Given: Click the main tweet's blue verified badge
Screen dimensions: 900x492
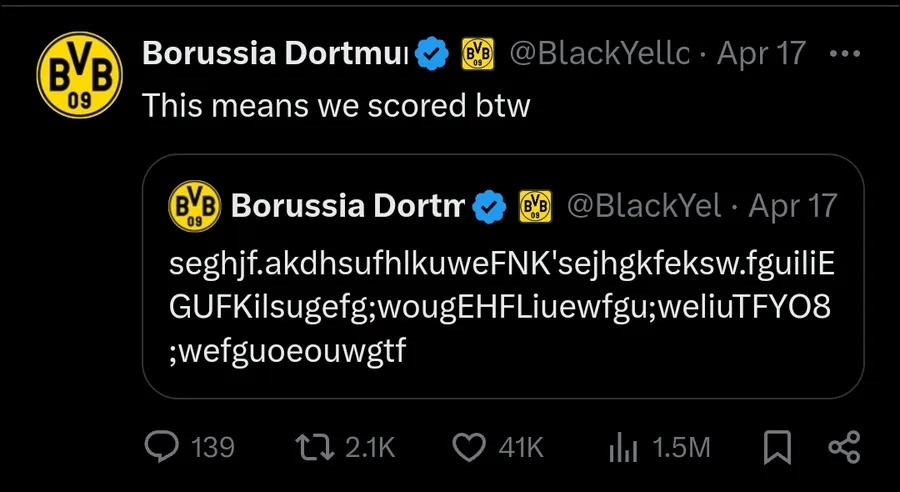Looking at the screenshot, I should point(432,54).
